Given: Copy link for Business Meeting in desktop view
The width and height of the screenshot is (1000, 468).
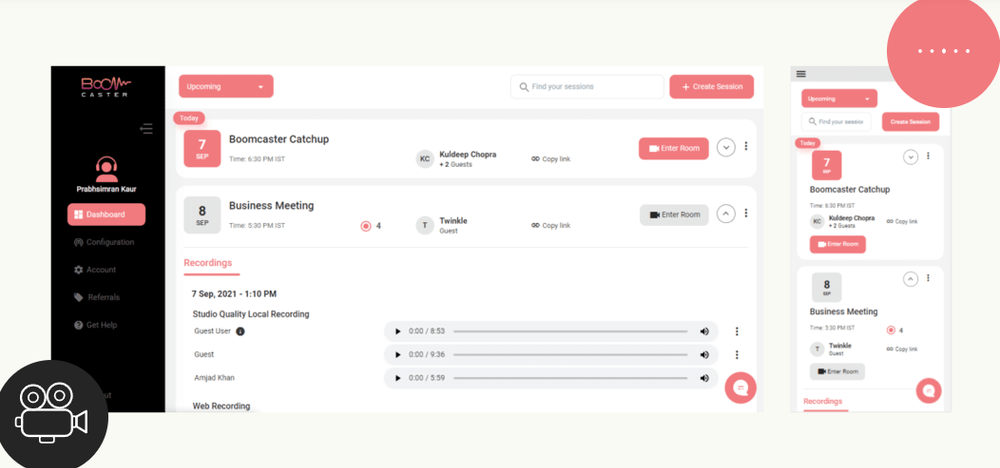Looking at the screenshot, I should [550, 225].
